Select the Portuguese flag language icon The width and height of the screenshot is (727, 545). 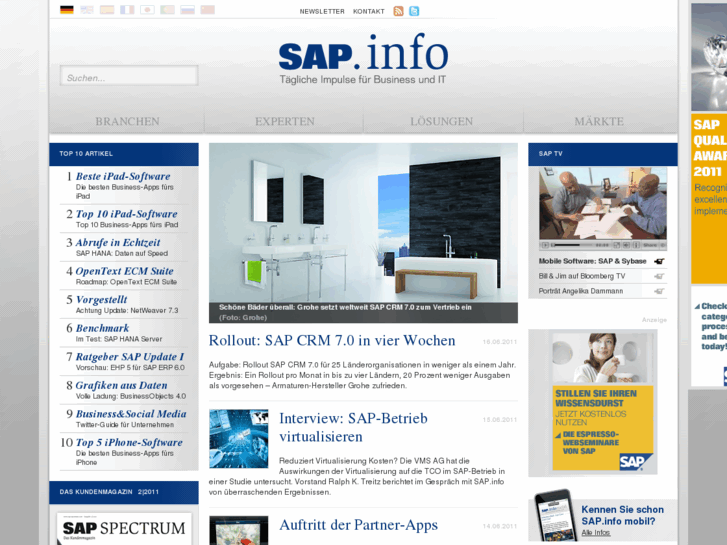167,10
